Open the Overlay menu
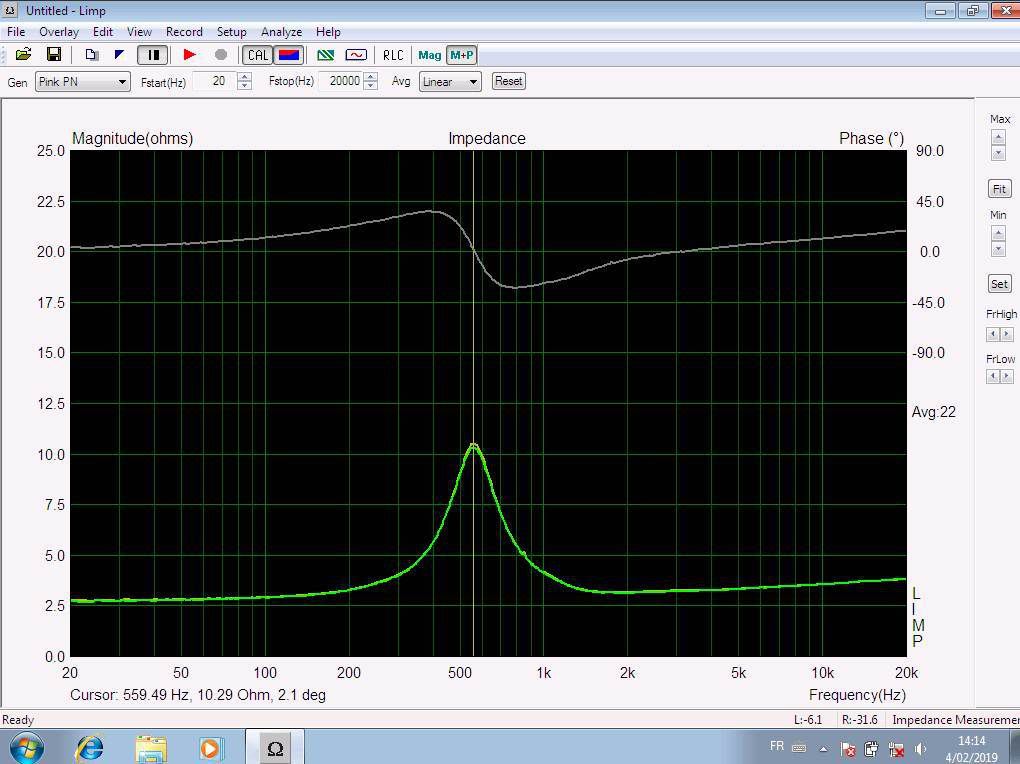This screenshot has width=1020, height=764. 59,32
